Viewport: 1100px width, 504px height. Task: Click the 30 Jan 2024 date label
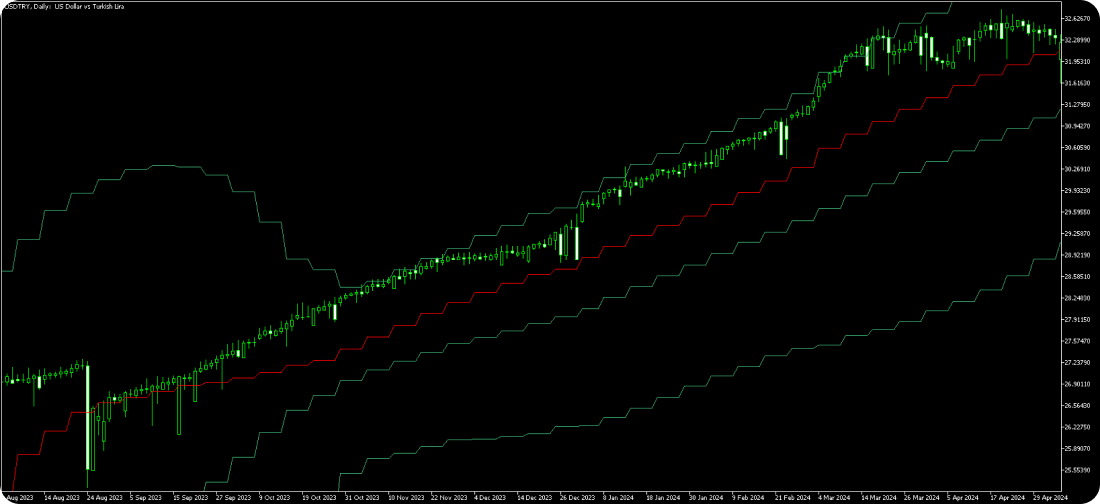(x=705, y=496)
